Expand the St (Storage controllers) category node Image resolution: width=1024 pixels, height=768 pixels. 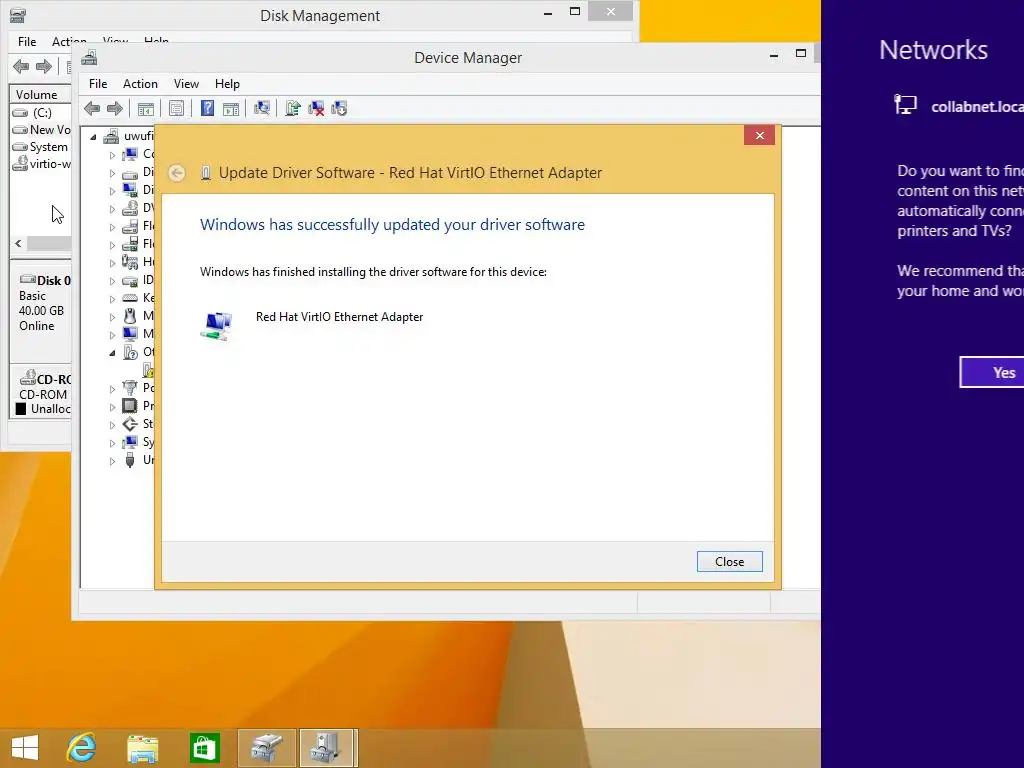[x=112, y=425]
